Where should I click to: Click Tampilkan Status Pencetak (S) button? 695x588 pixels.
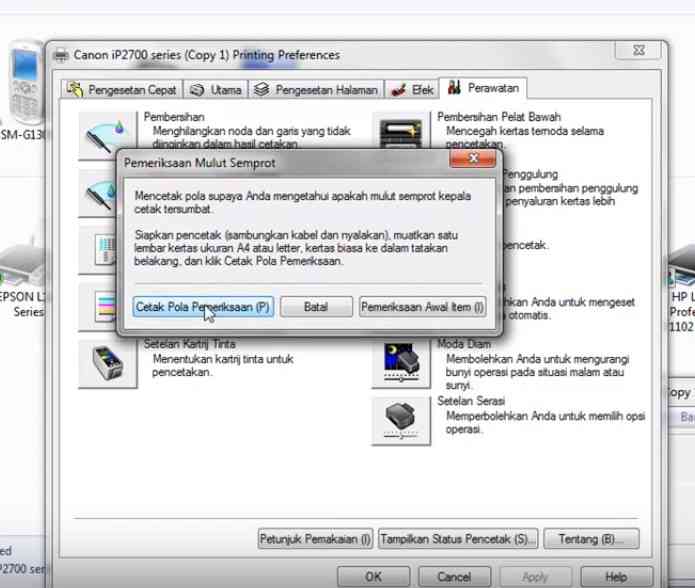point(458,539)
